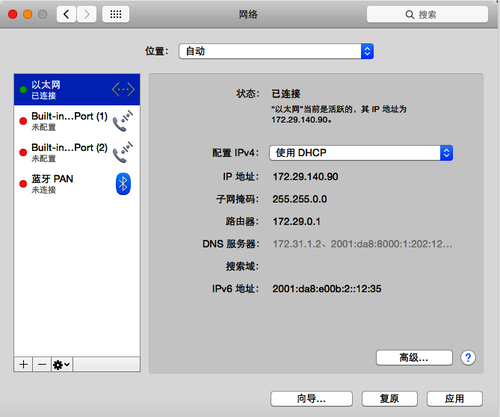Open help with the question mark button
The height and width of the screenshot is (417, 500).
pos(468,358)
